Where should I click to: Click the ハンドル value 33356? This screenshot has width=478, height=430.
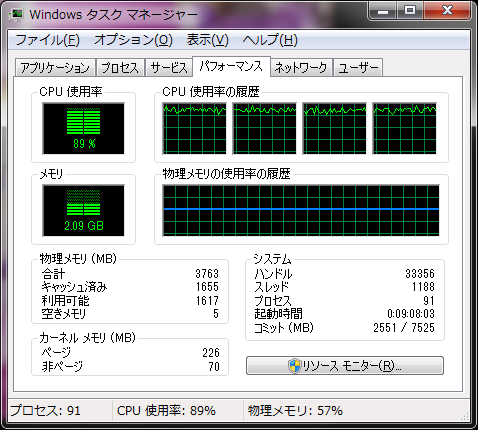point(420,274)
